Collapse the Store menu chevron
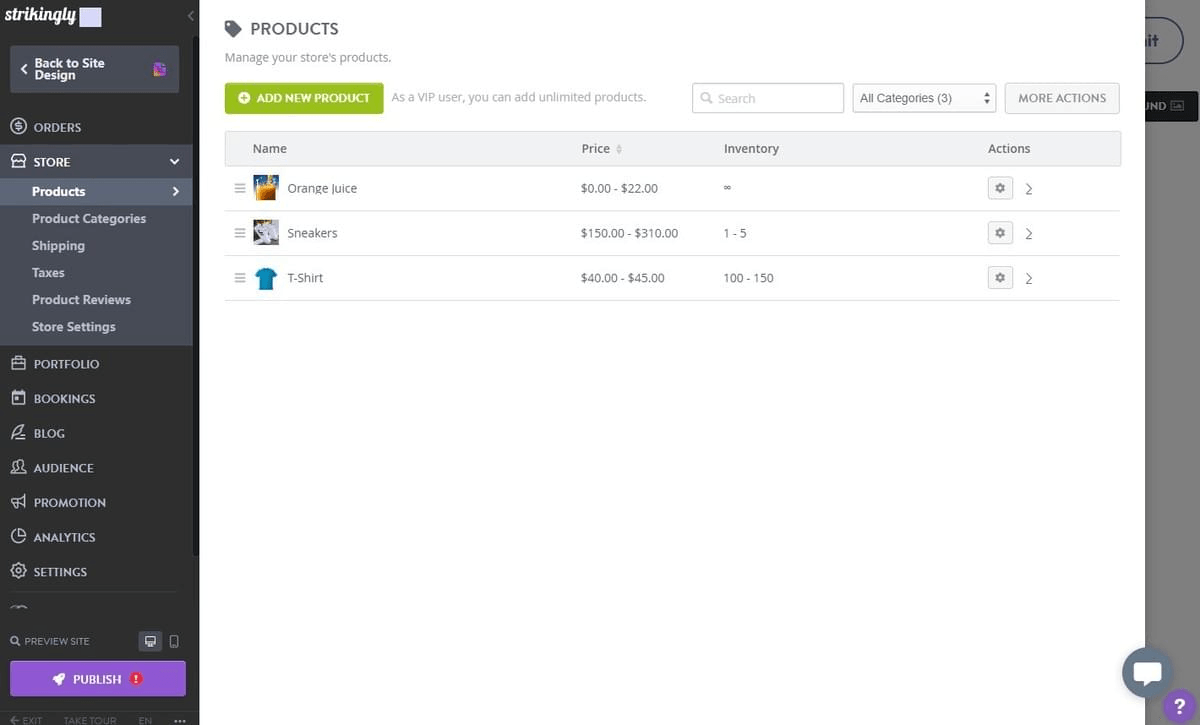The image size is (1200, 725). (174, 162)
